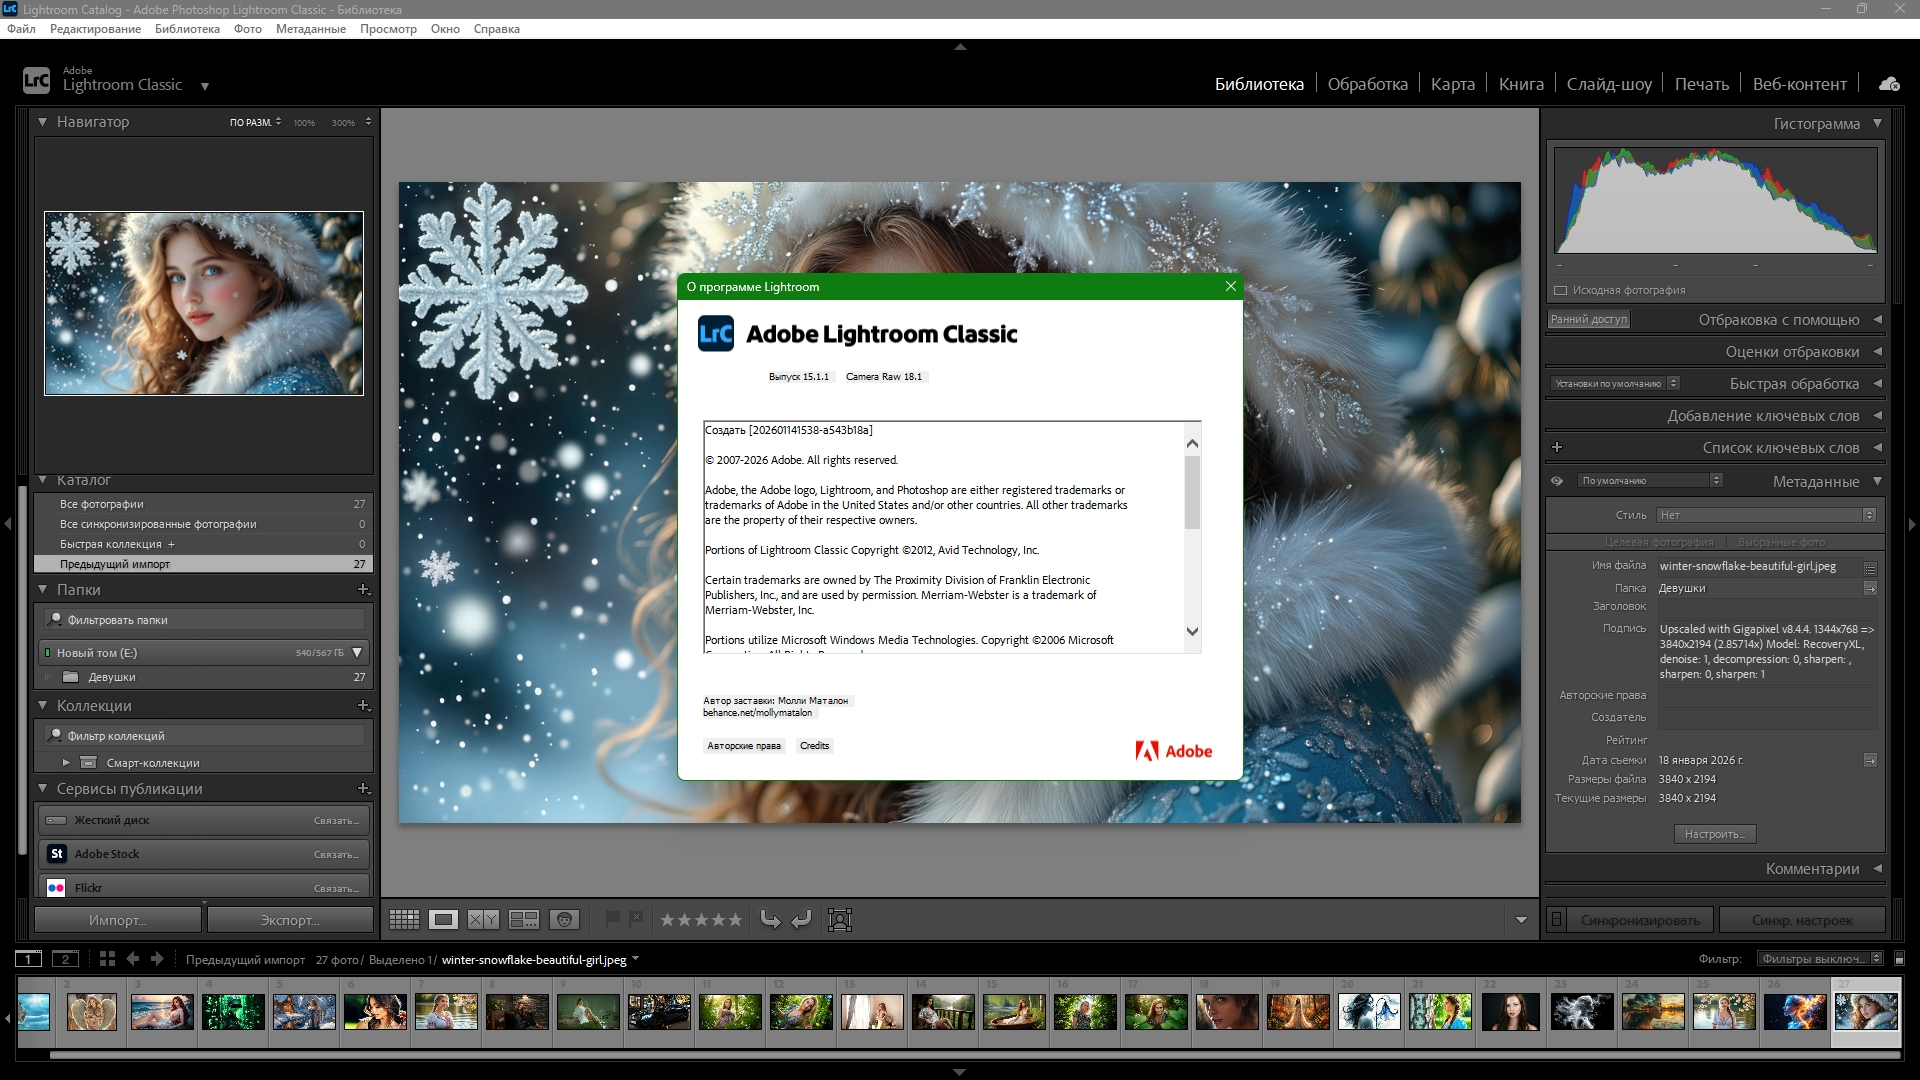Click the draw face region icon
Image resolution: width=1920 pixels, height=1080 pixels.
840,920
